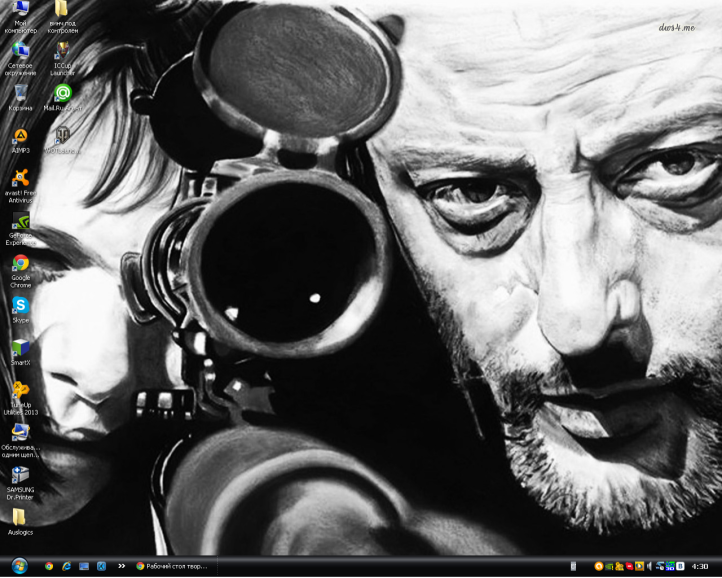Open the GeForce Experience shortcut
722x578 pixels.
click(x=20, y=229)
